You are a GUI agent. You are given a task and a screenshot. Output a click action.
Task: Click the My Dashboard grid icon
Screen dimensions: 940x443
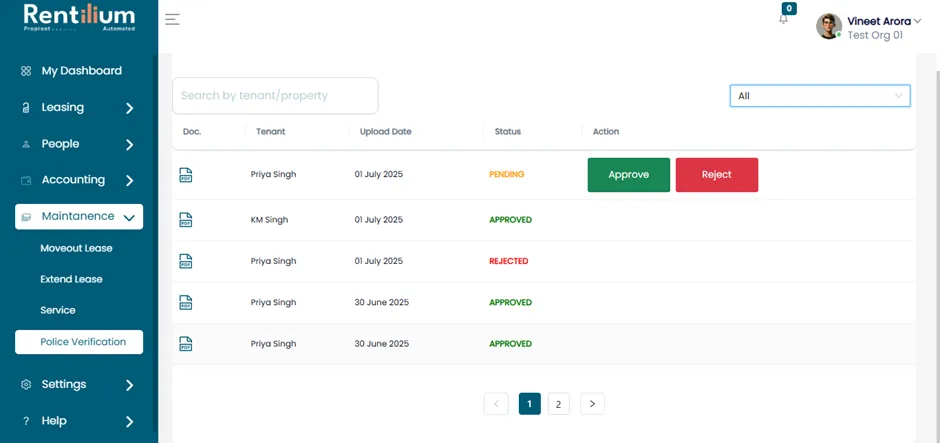(x=26, y=71)
